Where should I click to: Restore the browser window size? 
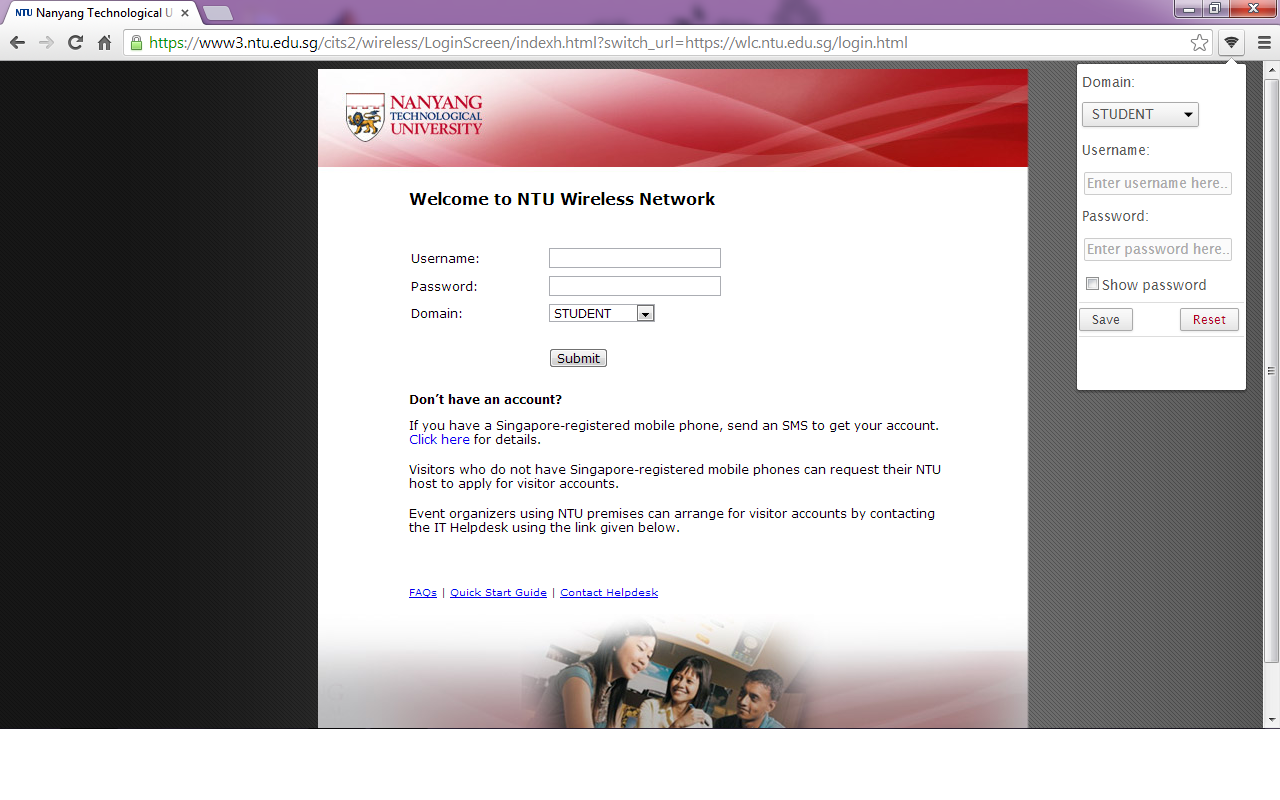[1214, 8]
